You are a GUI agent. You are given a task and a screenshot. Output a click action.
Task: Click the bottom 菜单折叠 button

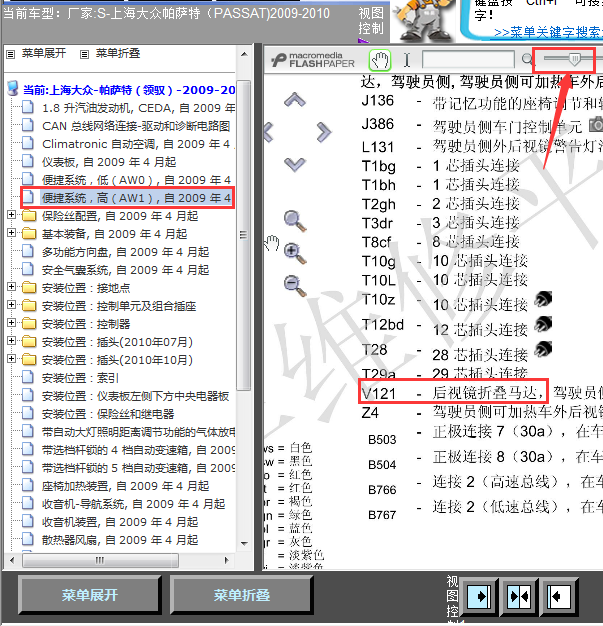(242, 595)
